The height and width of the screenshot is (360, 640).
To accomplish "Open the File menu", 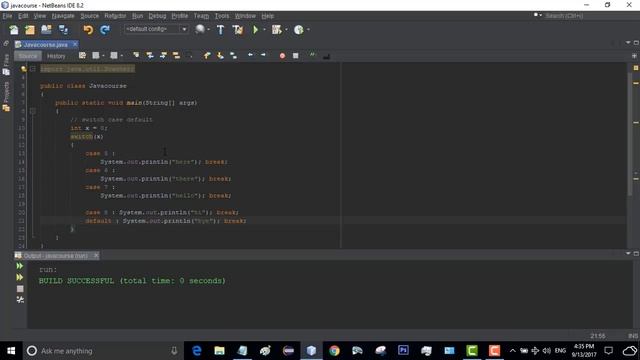I will 7,16.
